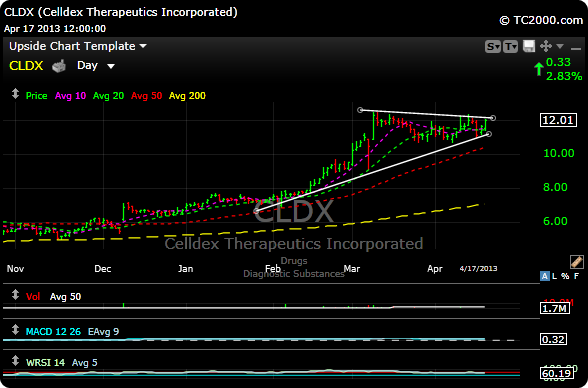The height and width of the screenshot is (388, 588).
Task: Click the Avg 10 magenta legend label
Action: pos(70,96)
